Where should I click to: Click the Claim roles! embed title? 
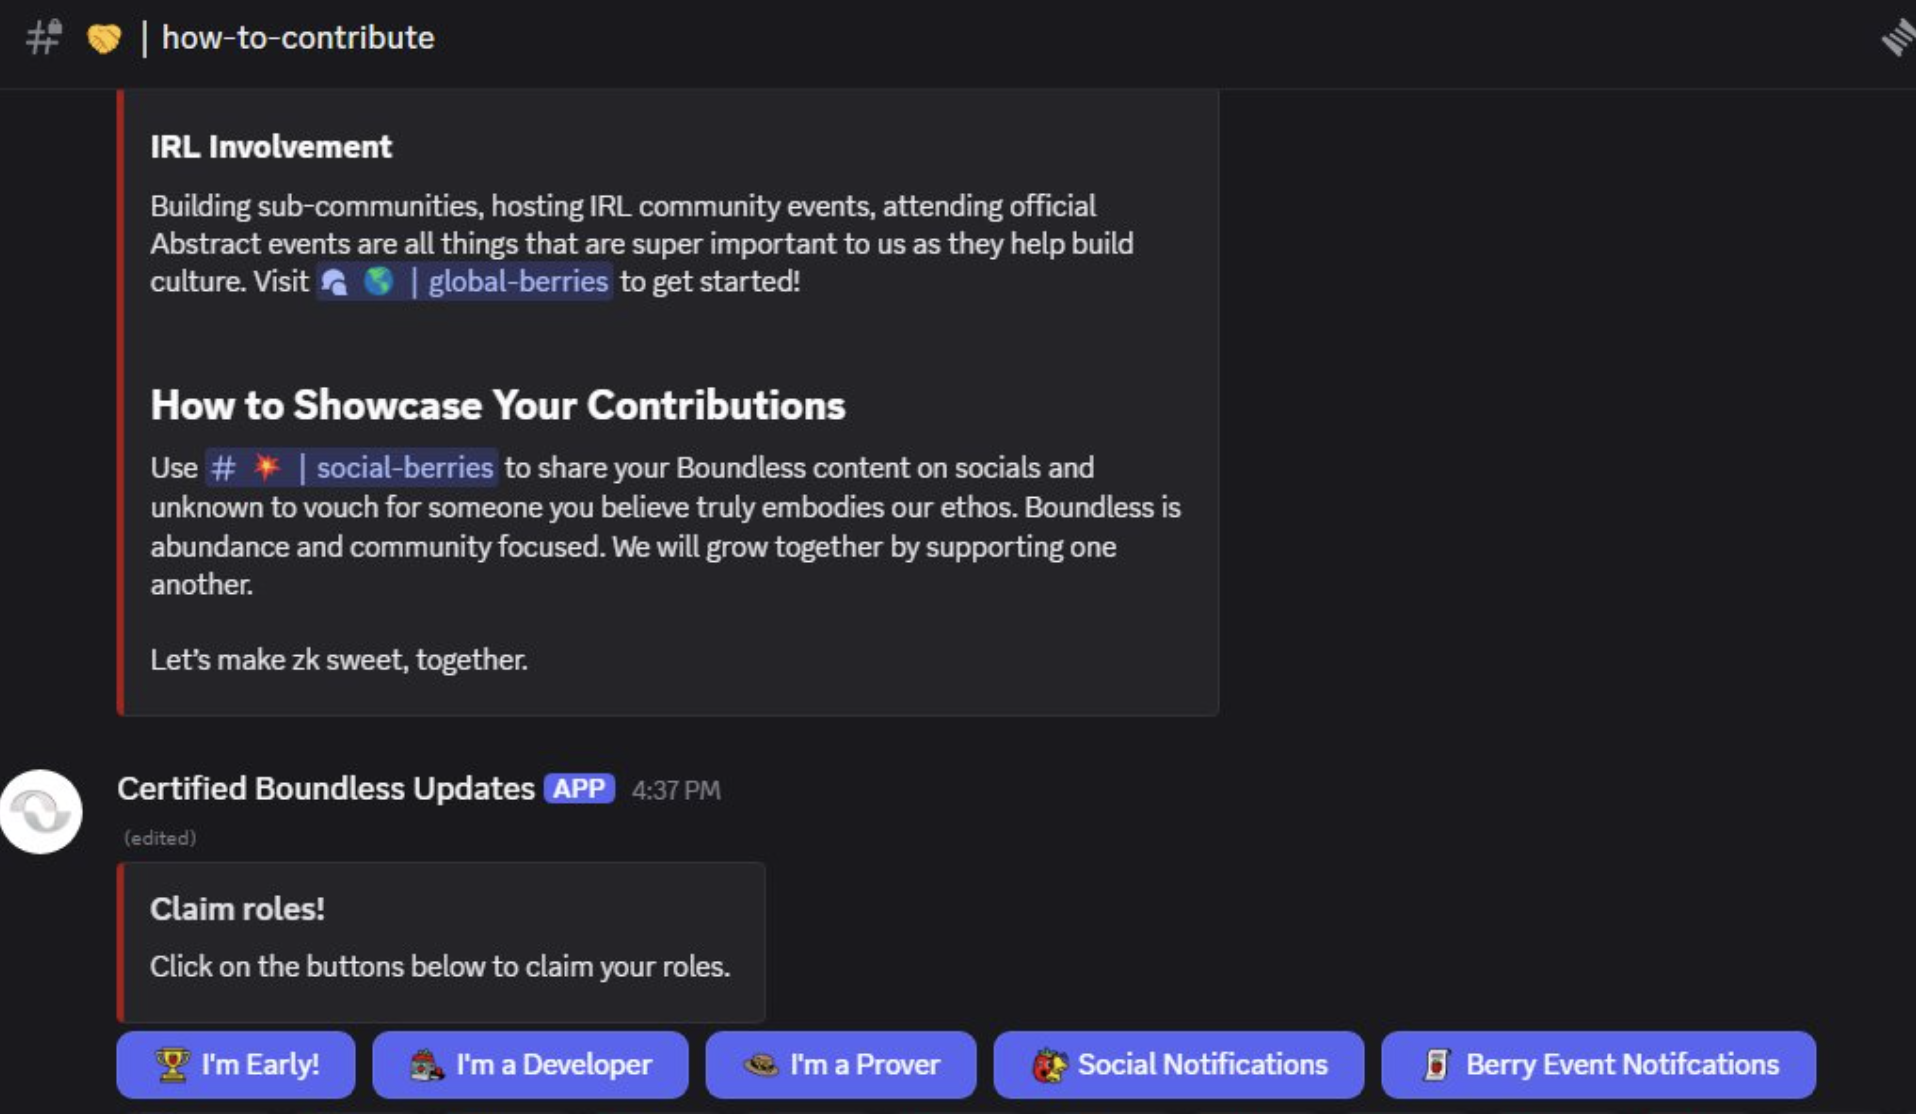(237, 909)
